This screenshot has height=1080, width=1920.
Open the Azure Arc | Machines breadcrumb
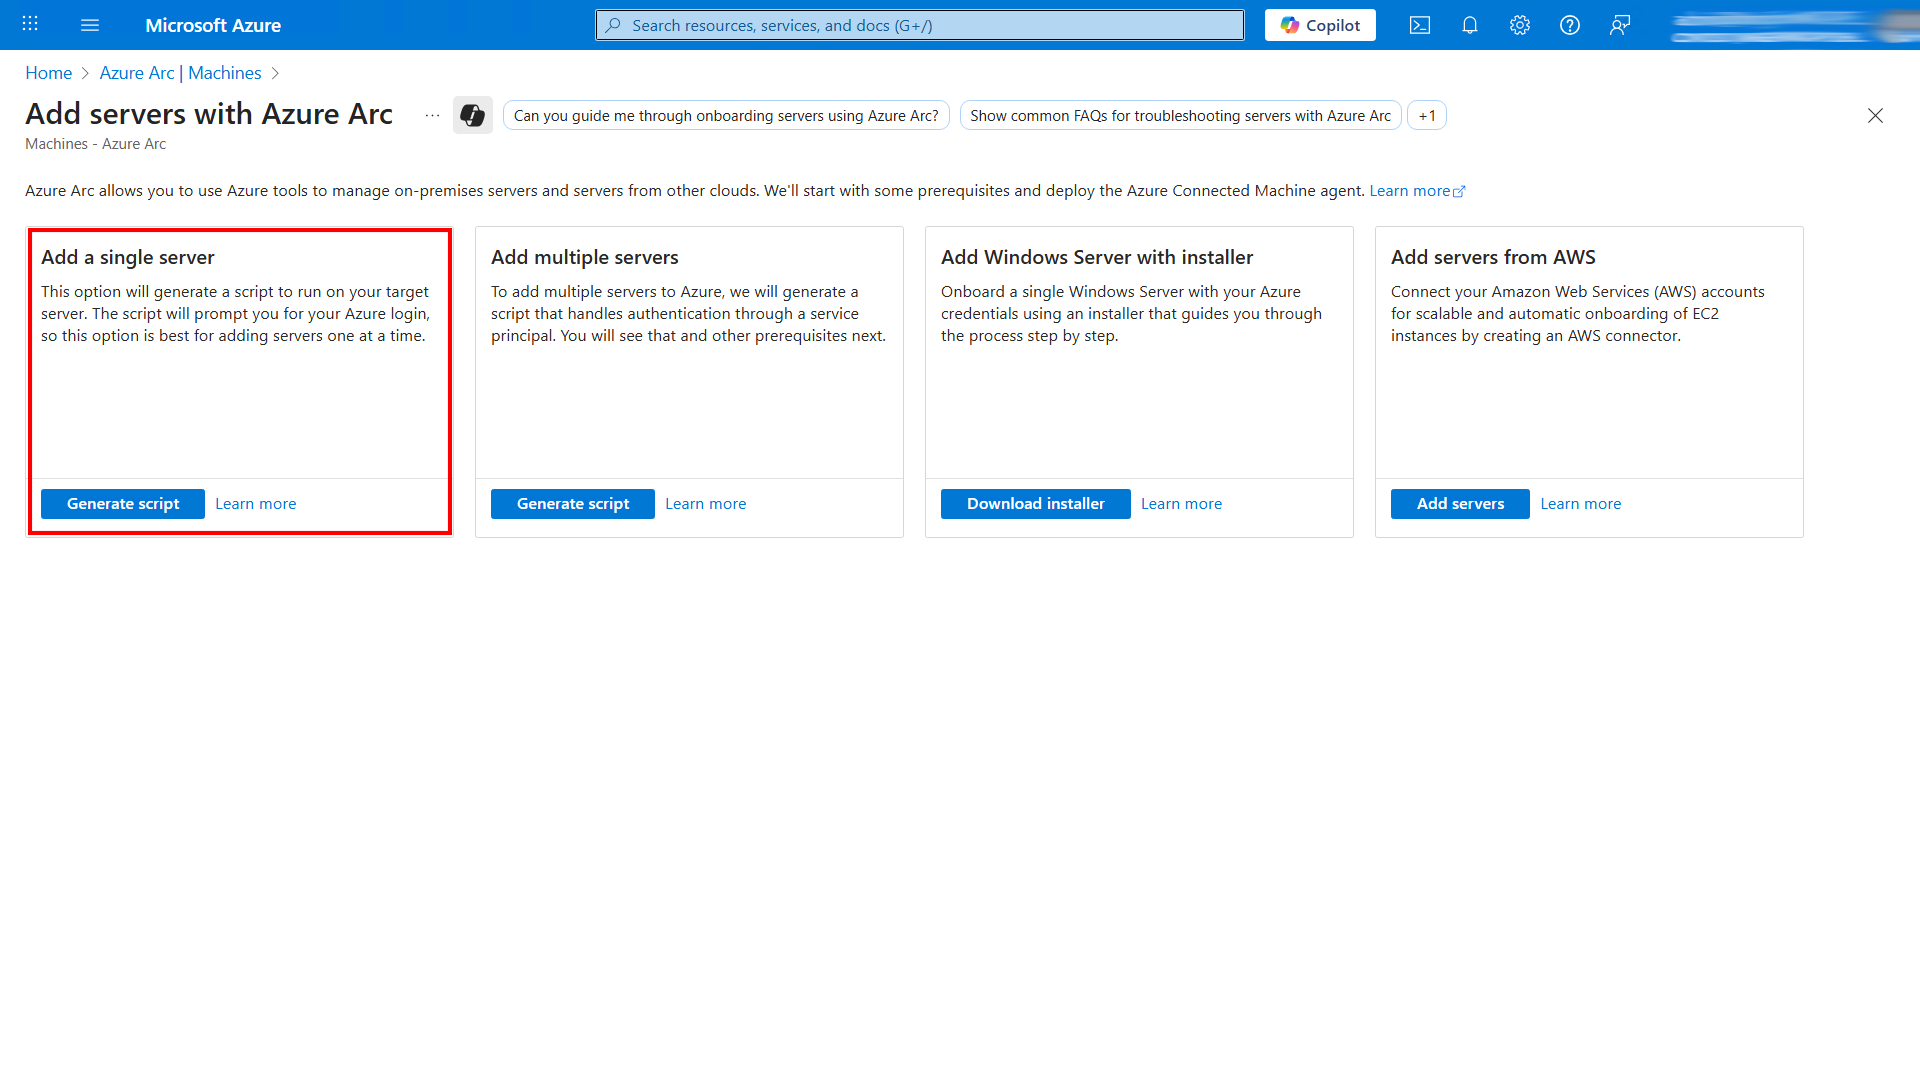180,72
